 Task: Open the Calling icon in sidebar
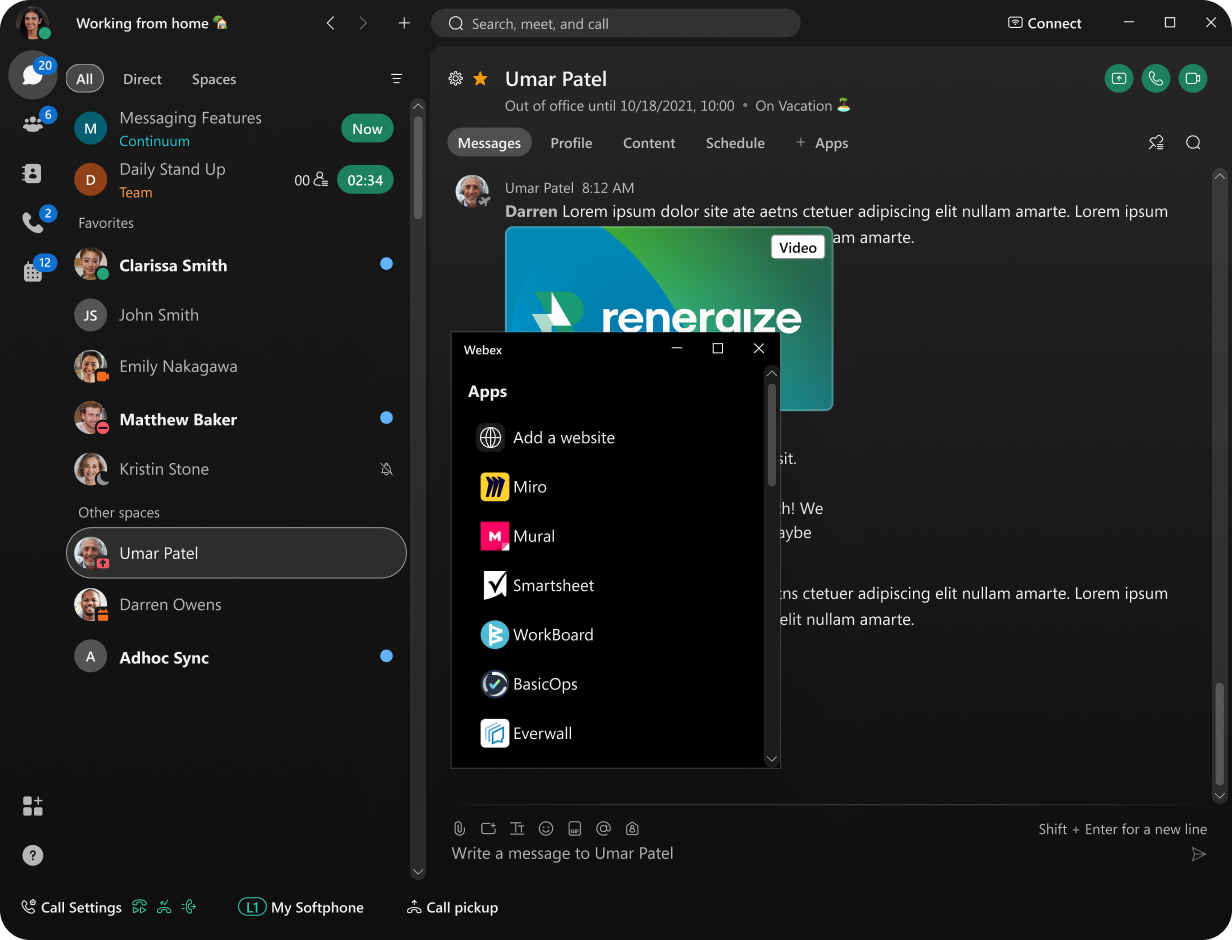[x=33, y=222]
